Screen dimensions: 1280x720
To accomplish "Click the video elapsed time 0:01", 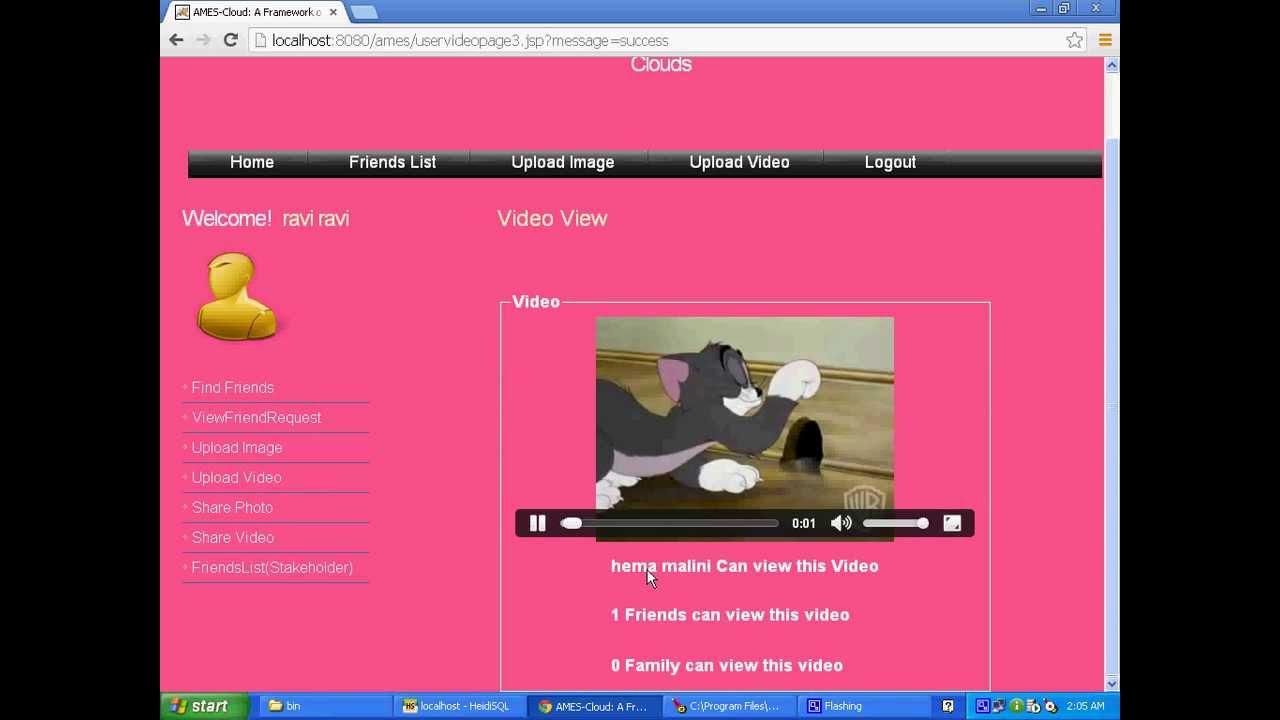I will (x=804, y=523).
